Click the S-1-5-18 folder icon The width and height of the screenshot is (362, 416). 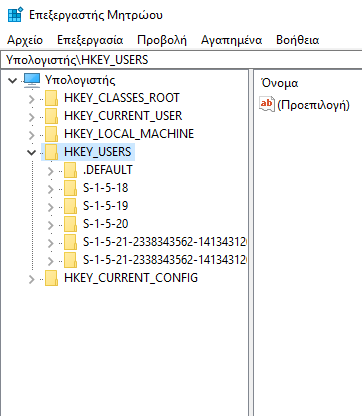point(70,188)
